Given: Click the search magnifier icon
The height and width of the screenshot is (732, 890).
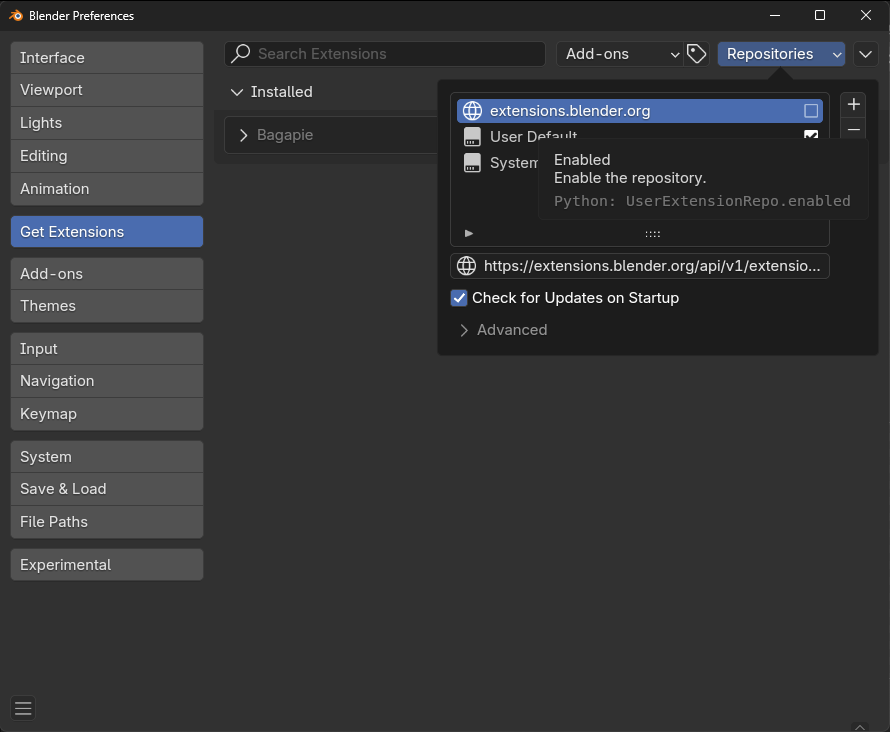Looking at the screenshot, I should [241, 54].
